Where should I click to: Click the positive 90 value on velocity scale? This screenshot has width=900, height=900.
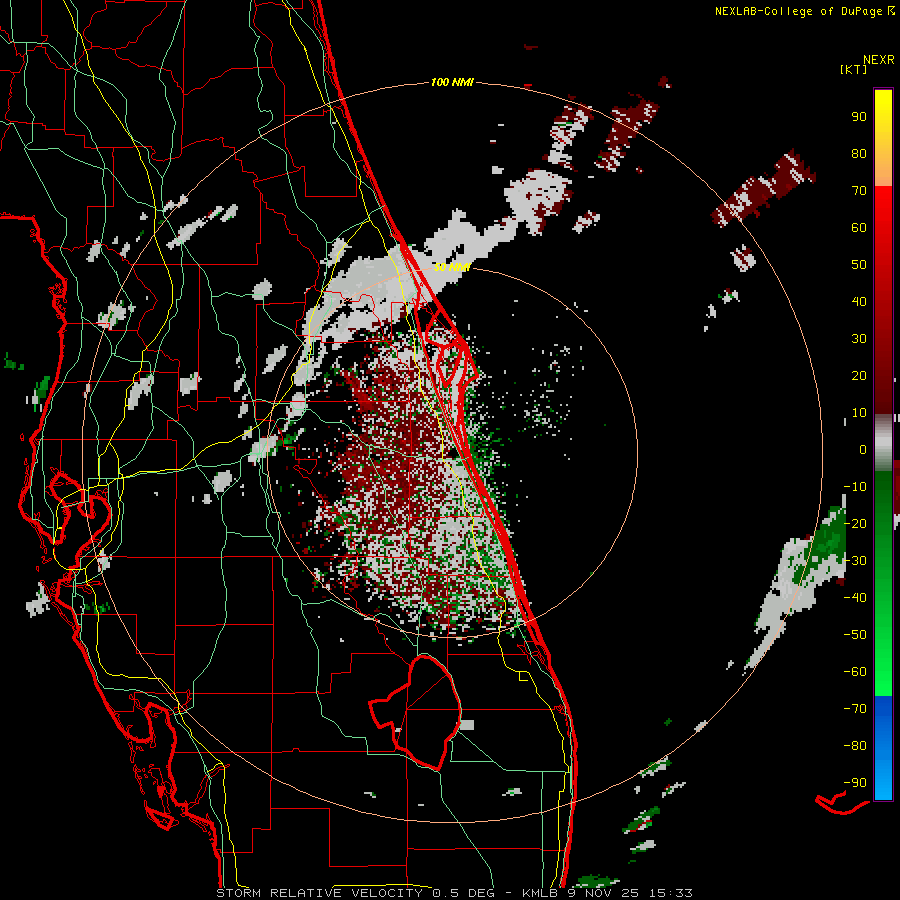coord(859,117)
